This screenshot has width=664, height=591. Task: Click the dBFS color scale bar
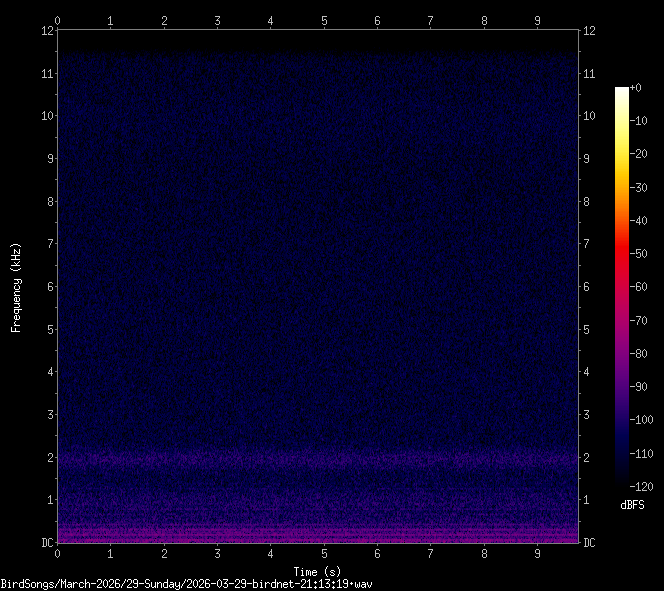pyautogui.click(x=622, y=290)
